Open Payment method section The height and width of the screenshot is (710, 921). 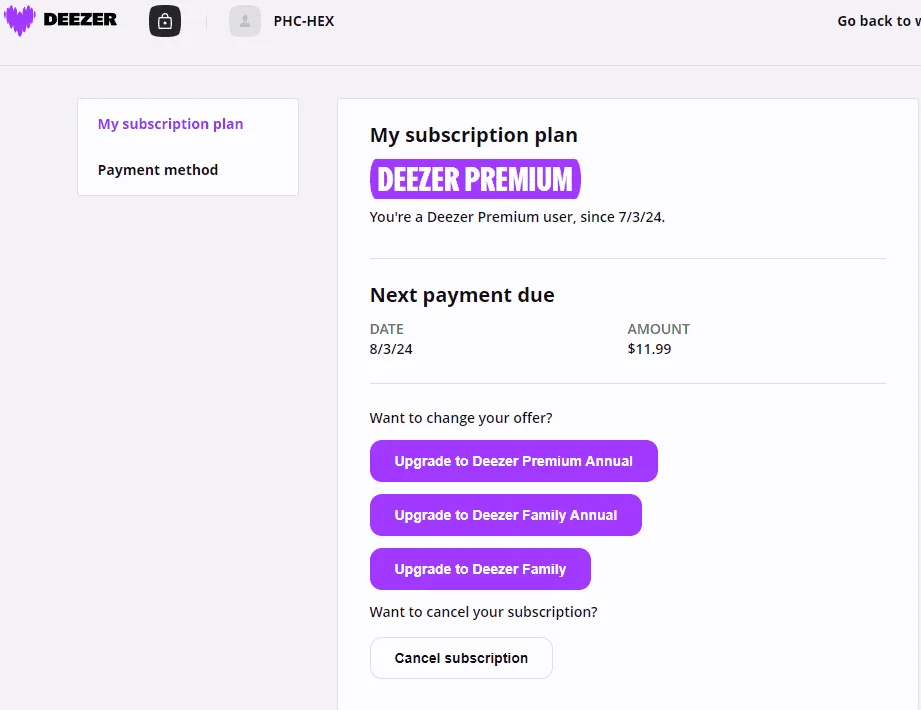click(158, 170)
